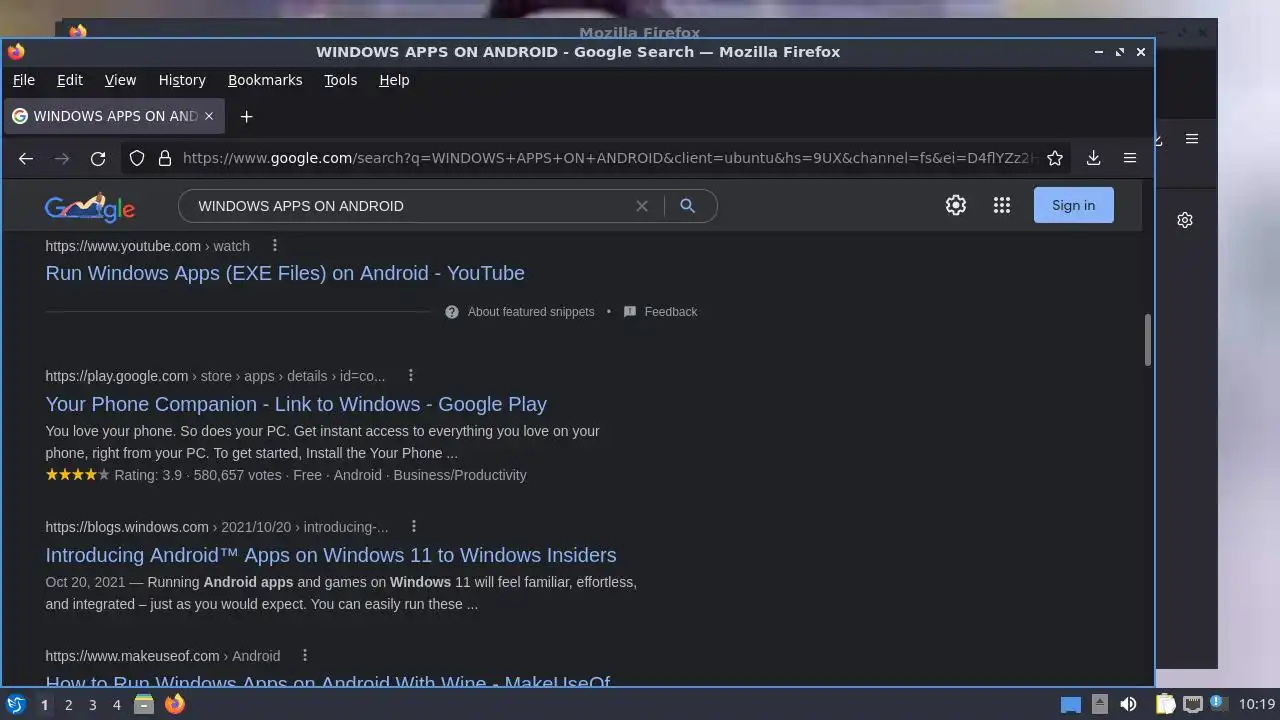Open the About featured snippets help icon

click(452, 312)
